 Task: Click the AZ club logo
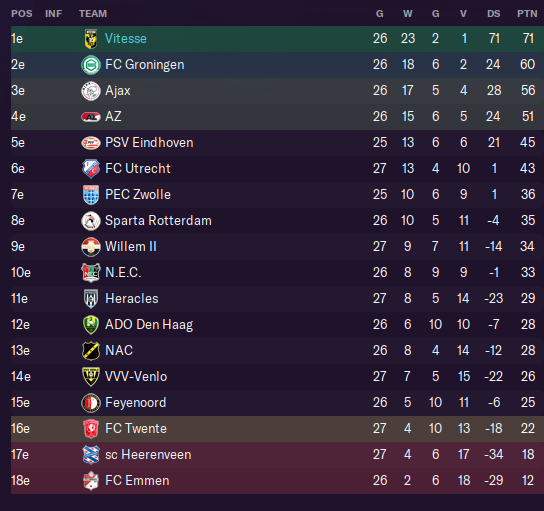pos(91,117)
